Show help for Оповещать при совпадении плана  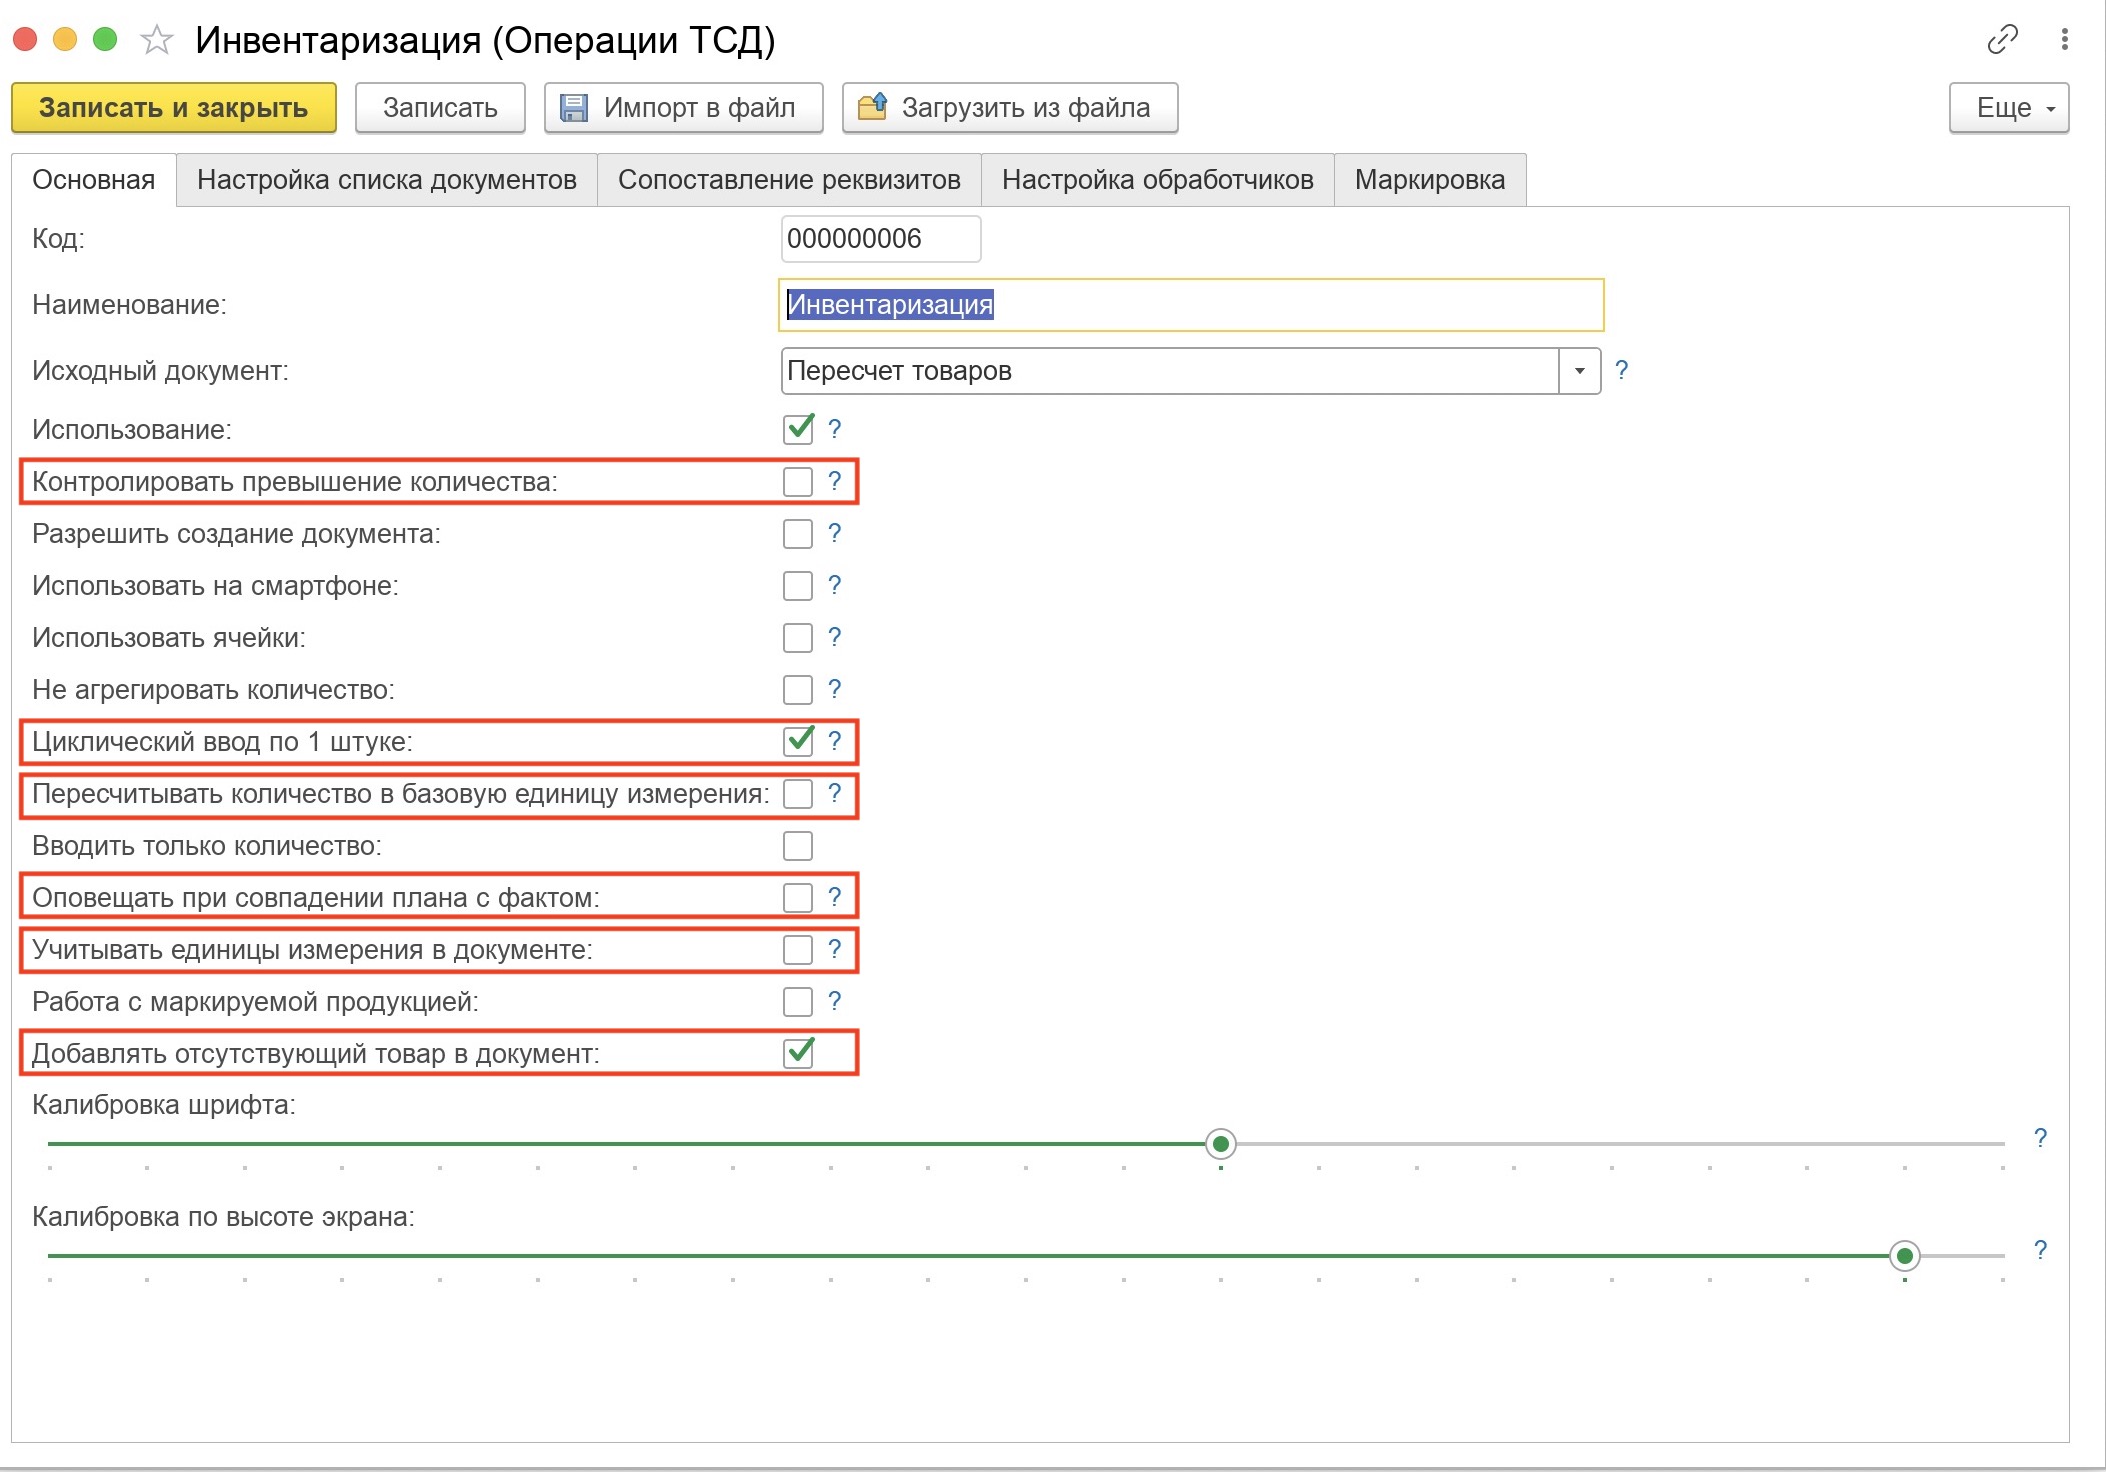coord(834,897)
